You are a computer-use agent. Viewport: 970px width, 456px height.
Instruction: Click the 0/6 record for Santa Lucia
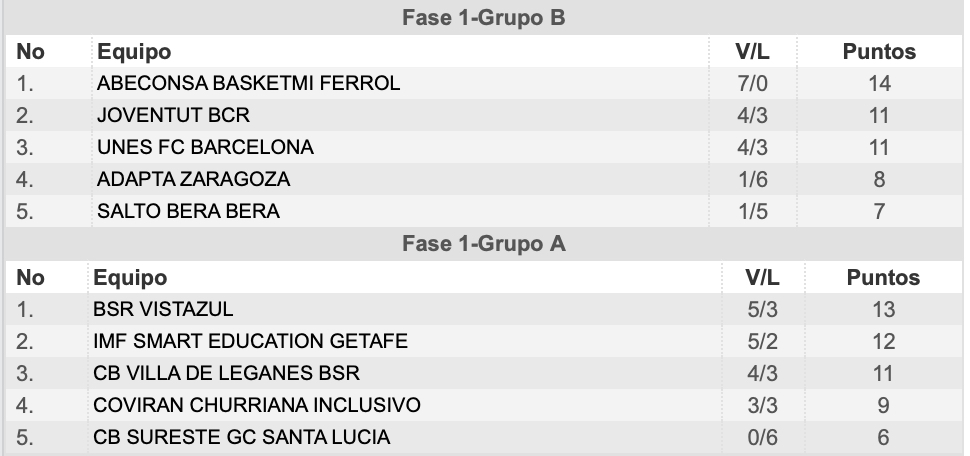(x=763, y=437)
